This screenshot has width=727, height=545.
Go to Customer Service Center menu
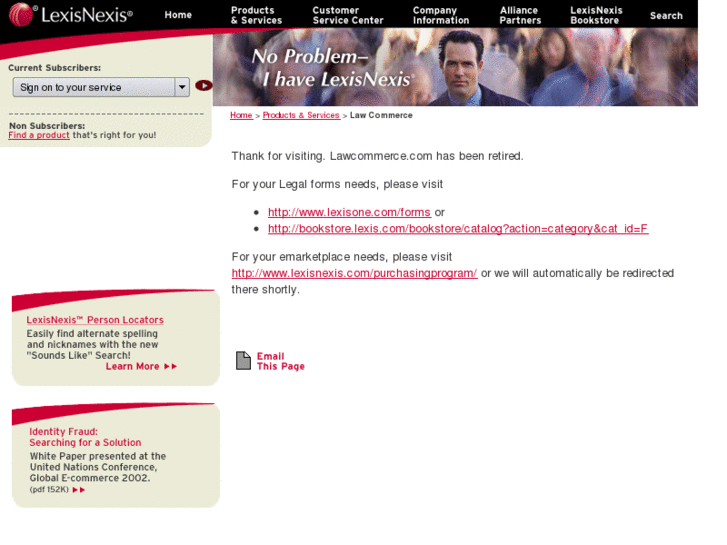pyautogui.click(x=348, y=15)
